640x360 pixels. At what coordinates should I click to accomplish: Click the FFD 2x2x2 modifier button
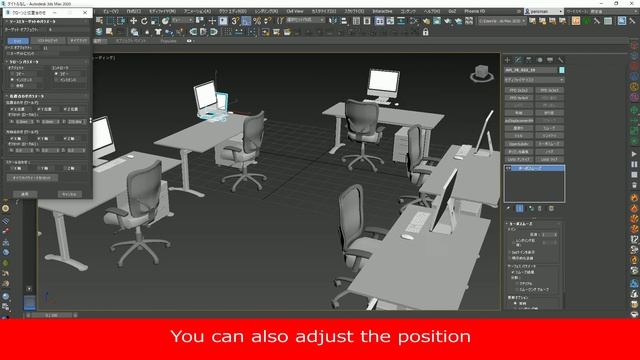point(519,90)
